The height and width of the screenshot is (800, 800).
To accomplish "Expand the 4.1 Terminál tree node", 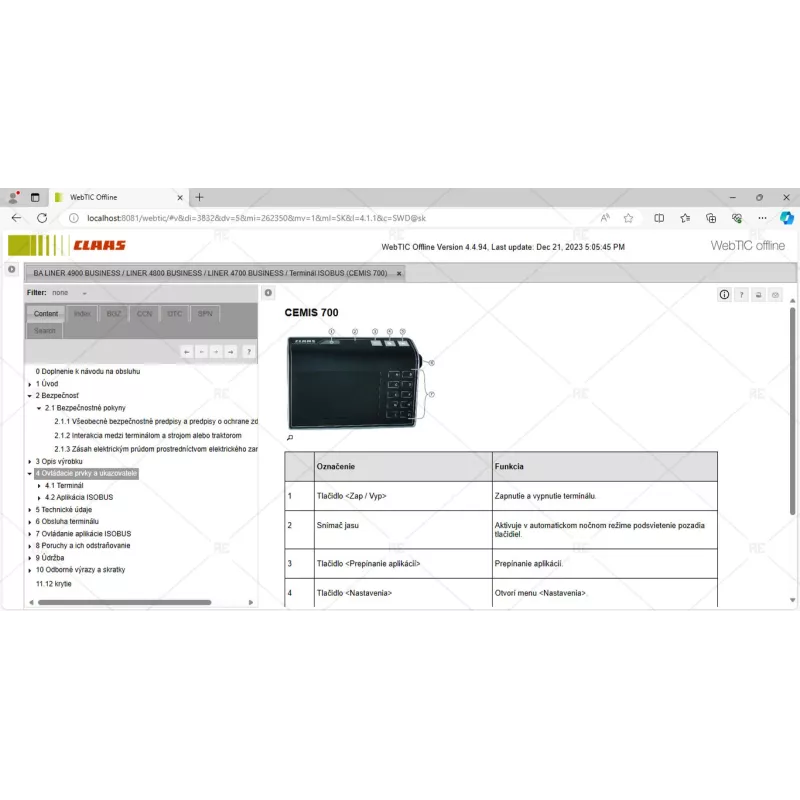I will [39, 485].
